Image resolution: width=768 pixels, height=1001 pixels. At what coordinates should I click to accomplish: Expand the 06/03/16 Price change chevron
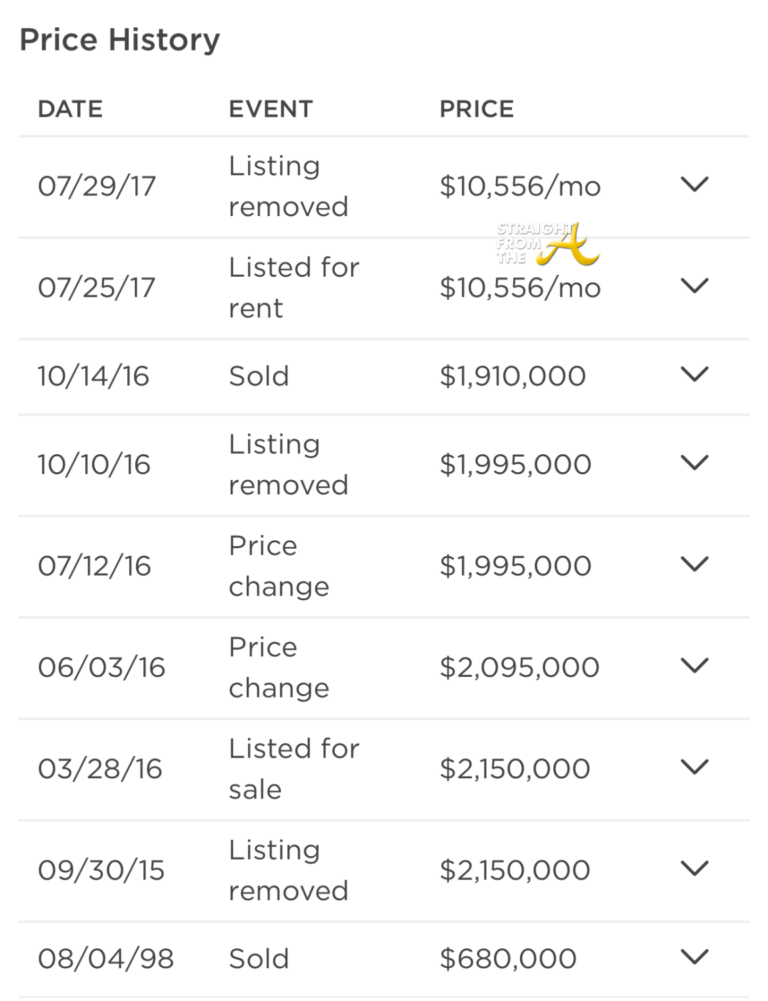694,665
